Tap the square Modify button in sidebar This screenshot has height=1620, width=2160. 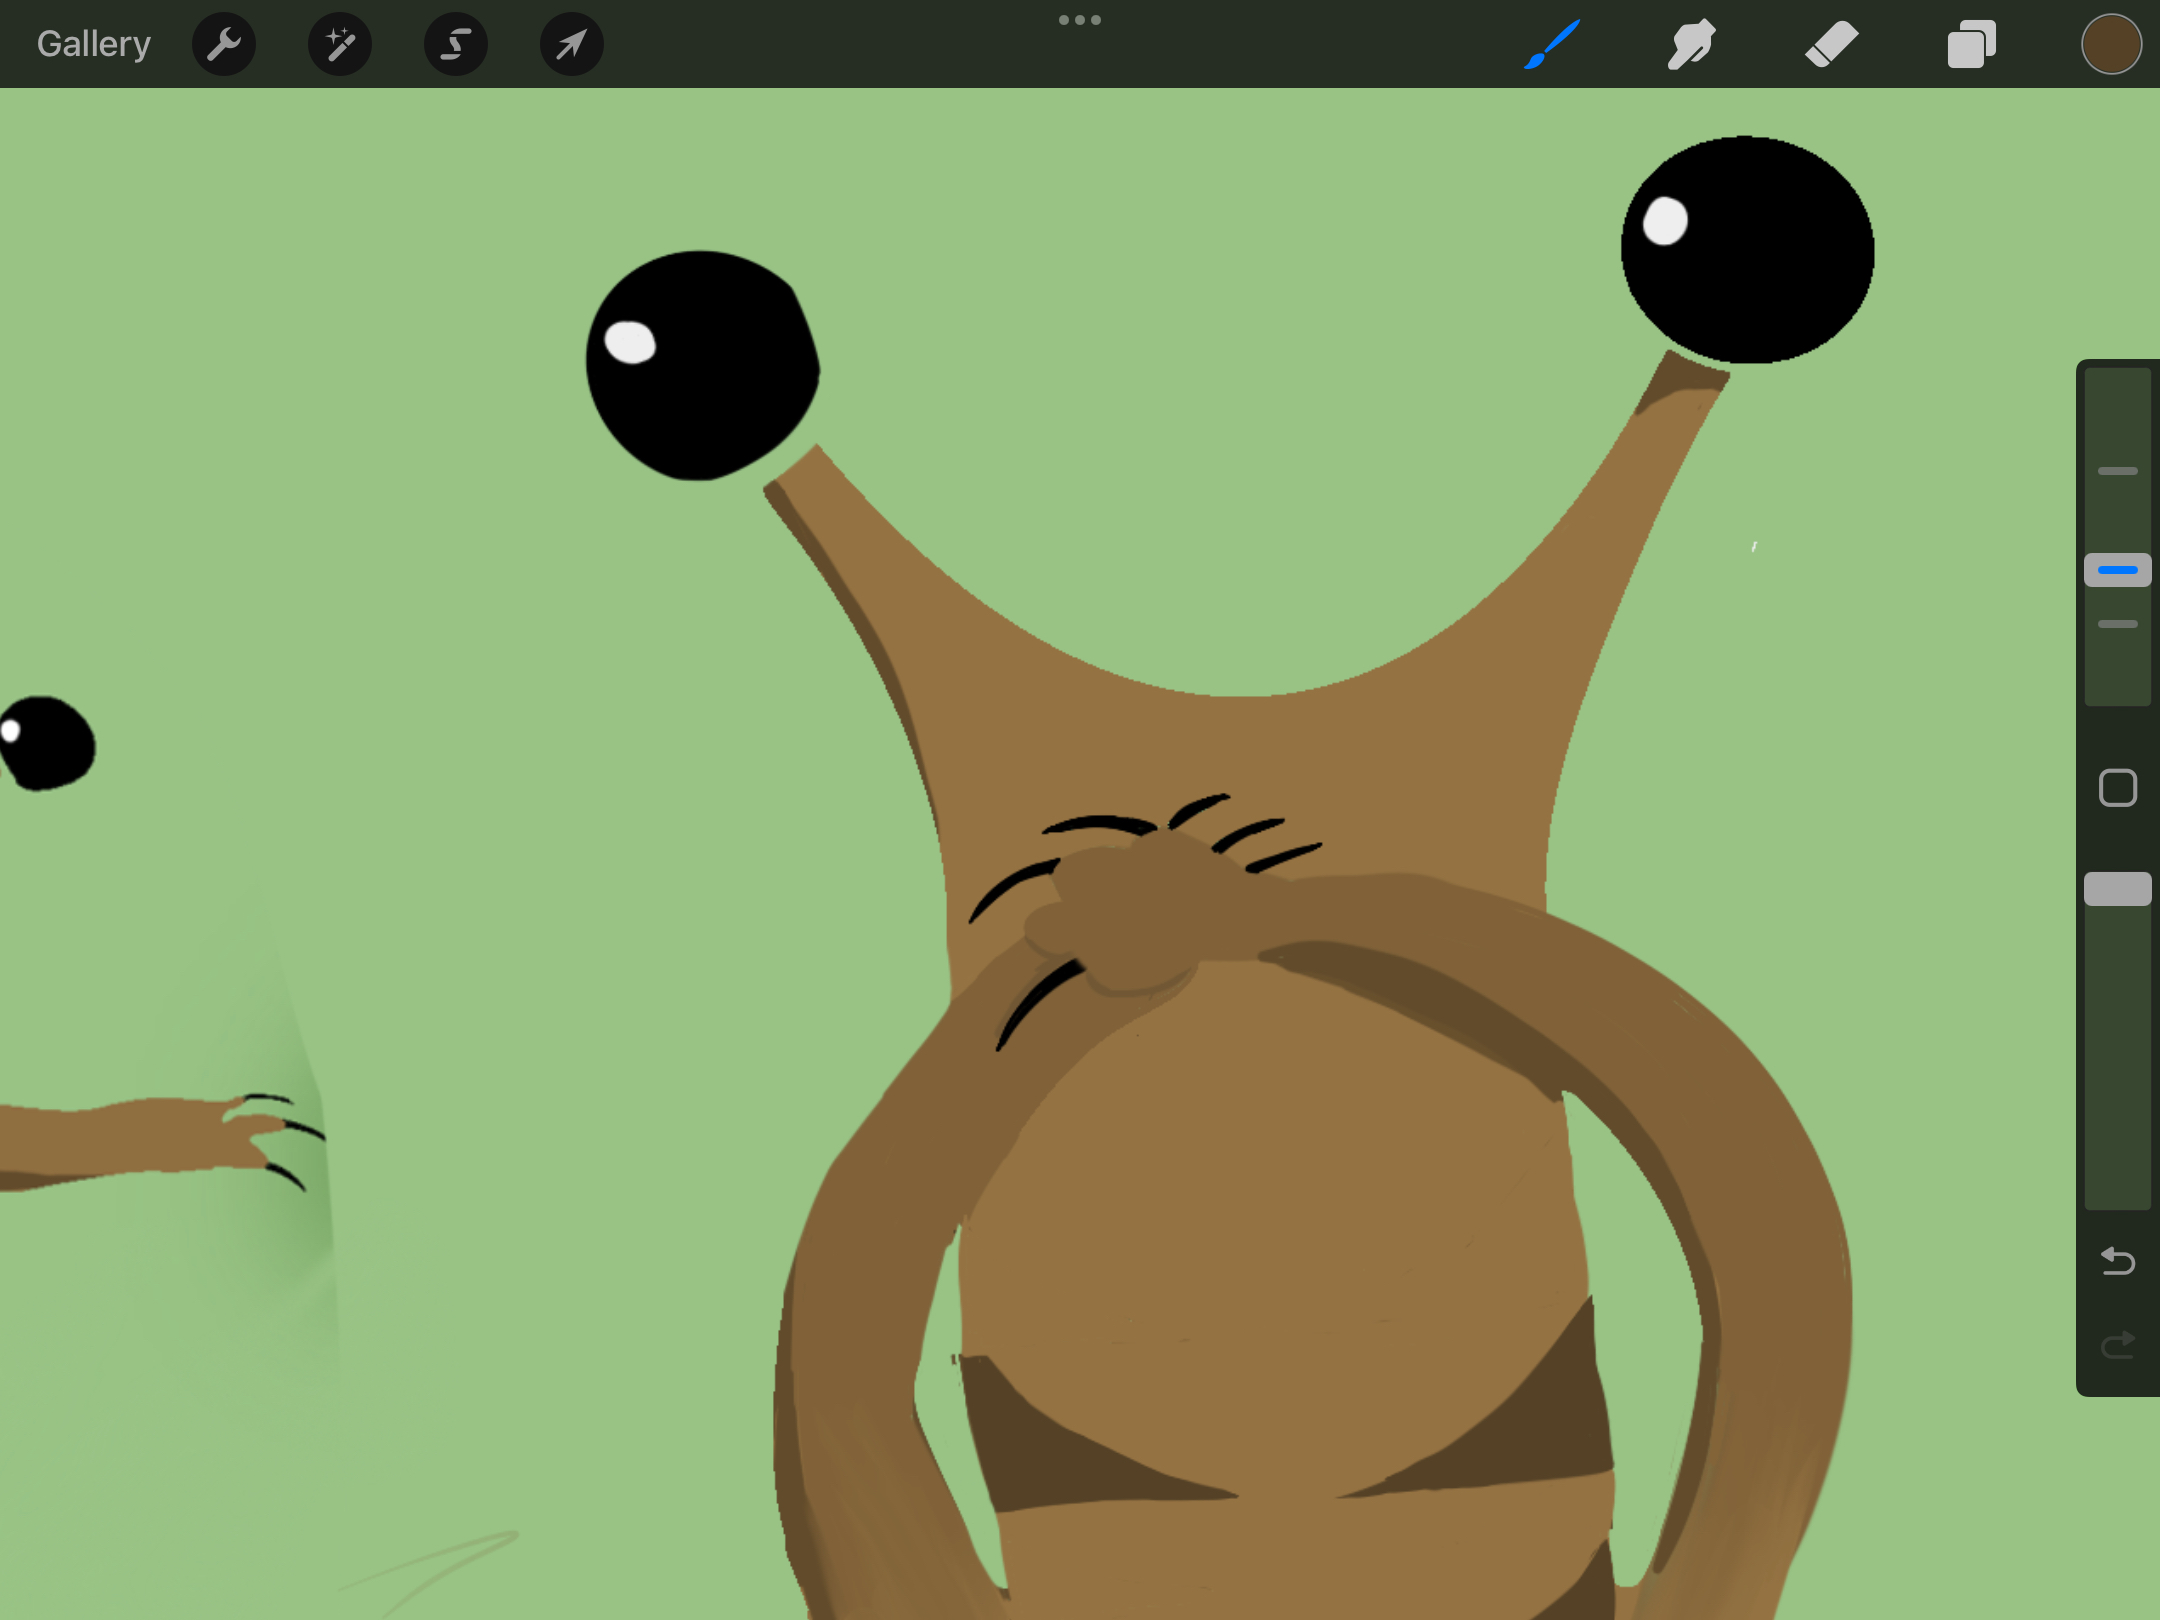pyautogui.click(x=2118, y=788)
